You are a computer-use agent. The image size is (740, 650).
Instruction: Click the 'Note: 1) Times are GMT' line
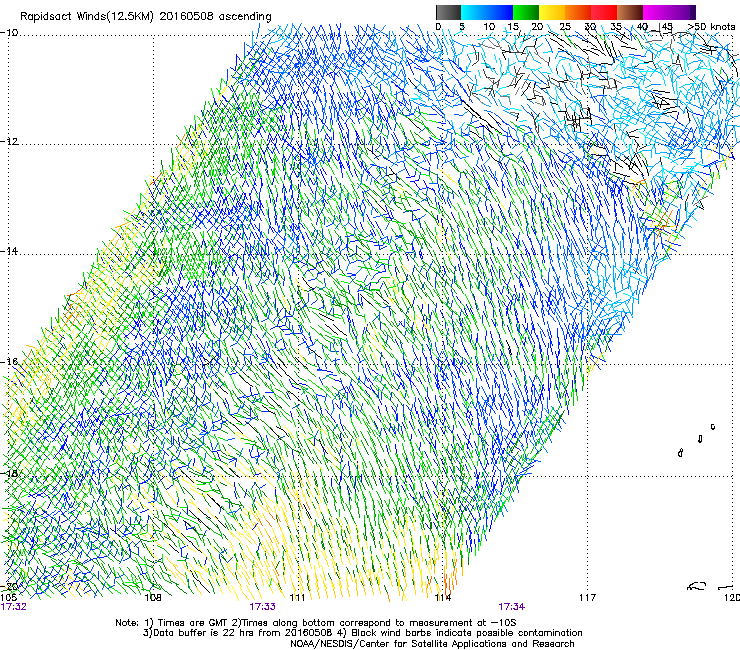click(x=316, y=623)
